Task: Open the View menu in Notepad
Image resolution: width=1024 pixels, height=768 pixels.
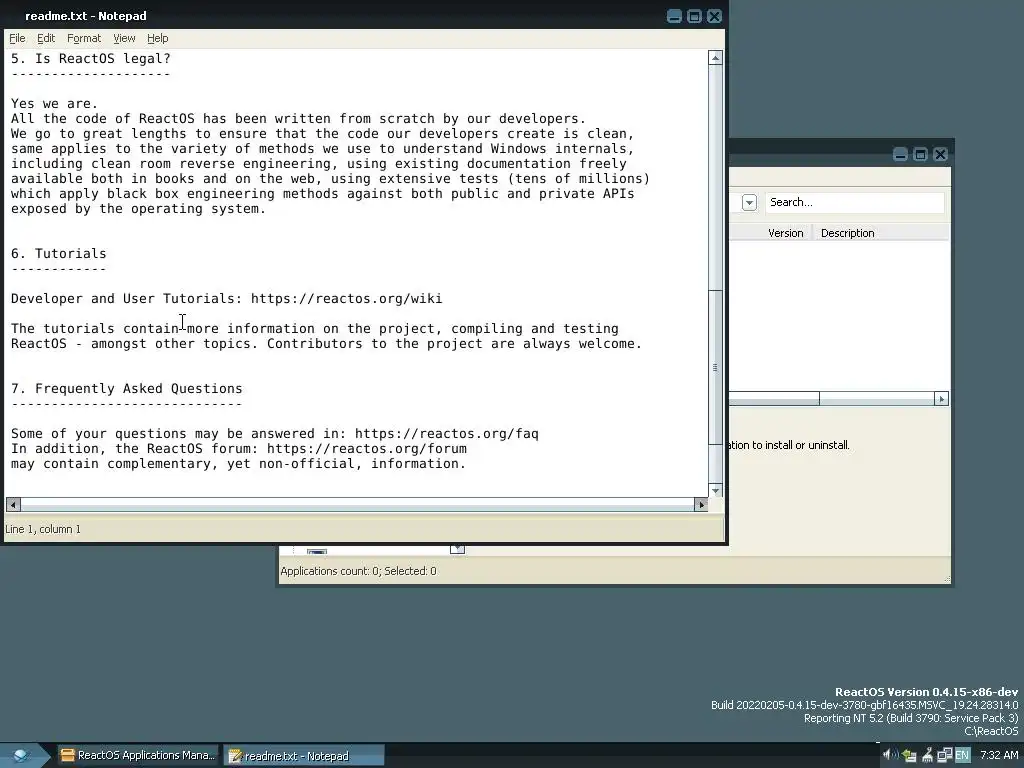Action: 124,39
